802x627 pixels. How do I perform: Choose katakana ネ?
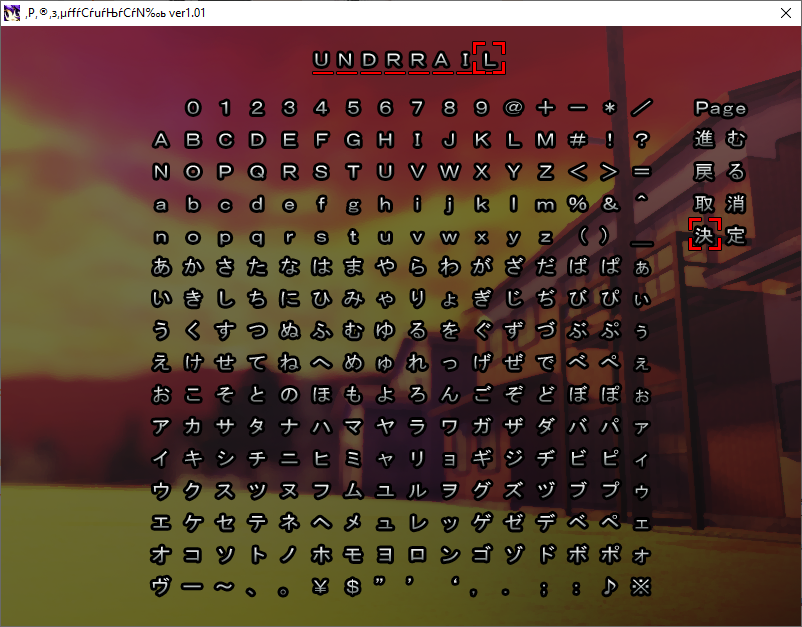tap(289, 523)
